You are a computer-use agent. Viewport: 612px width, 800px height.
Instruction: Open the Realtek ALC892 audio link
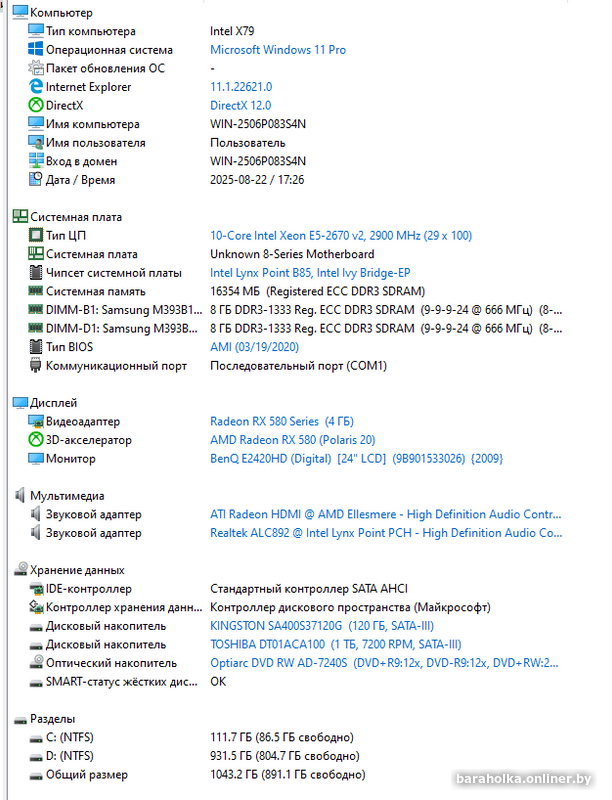386,533
